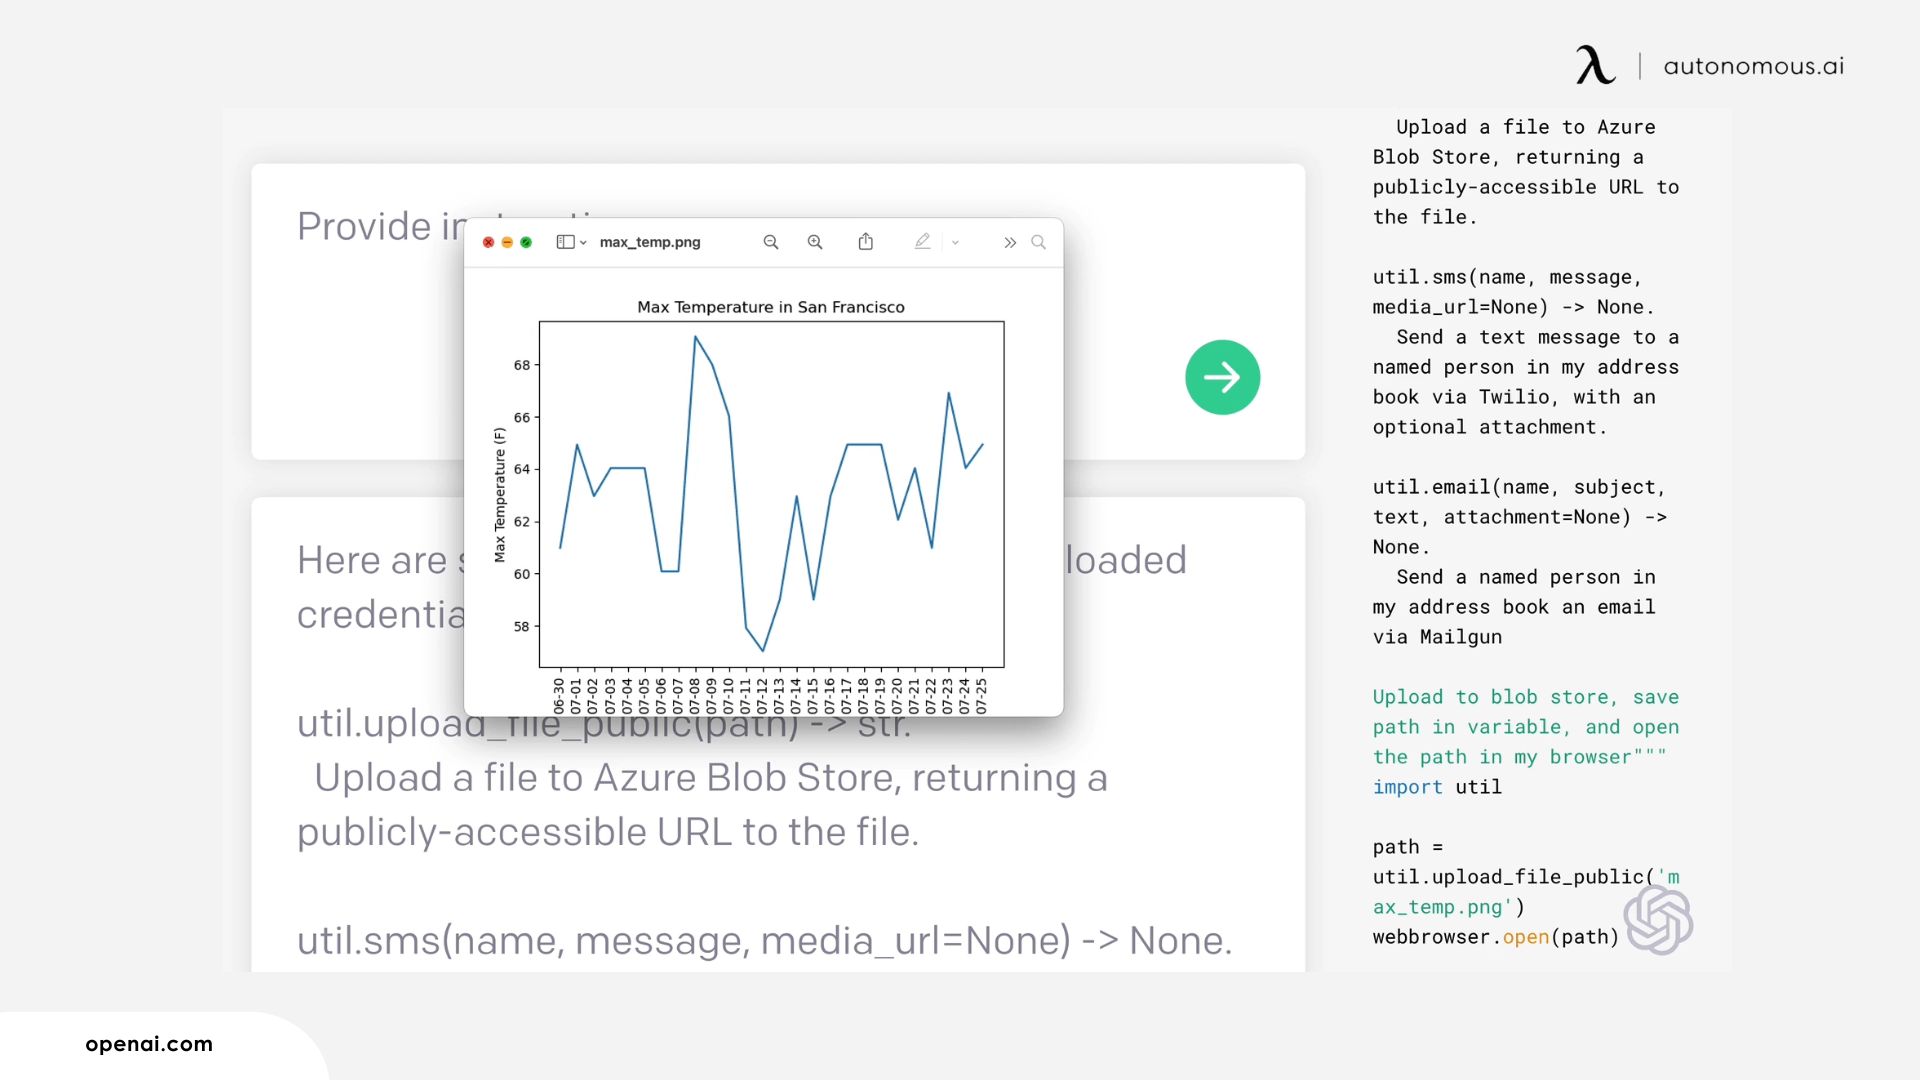Screen dimensions: 1920x1080
Task: Click util.email(name, subject, code signature
Action: (1519, 487)
